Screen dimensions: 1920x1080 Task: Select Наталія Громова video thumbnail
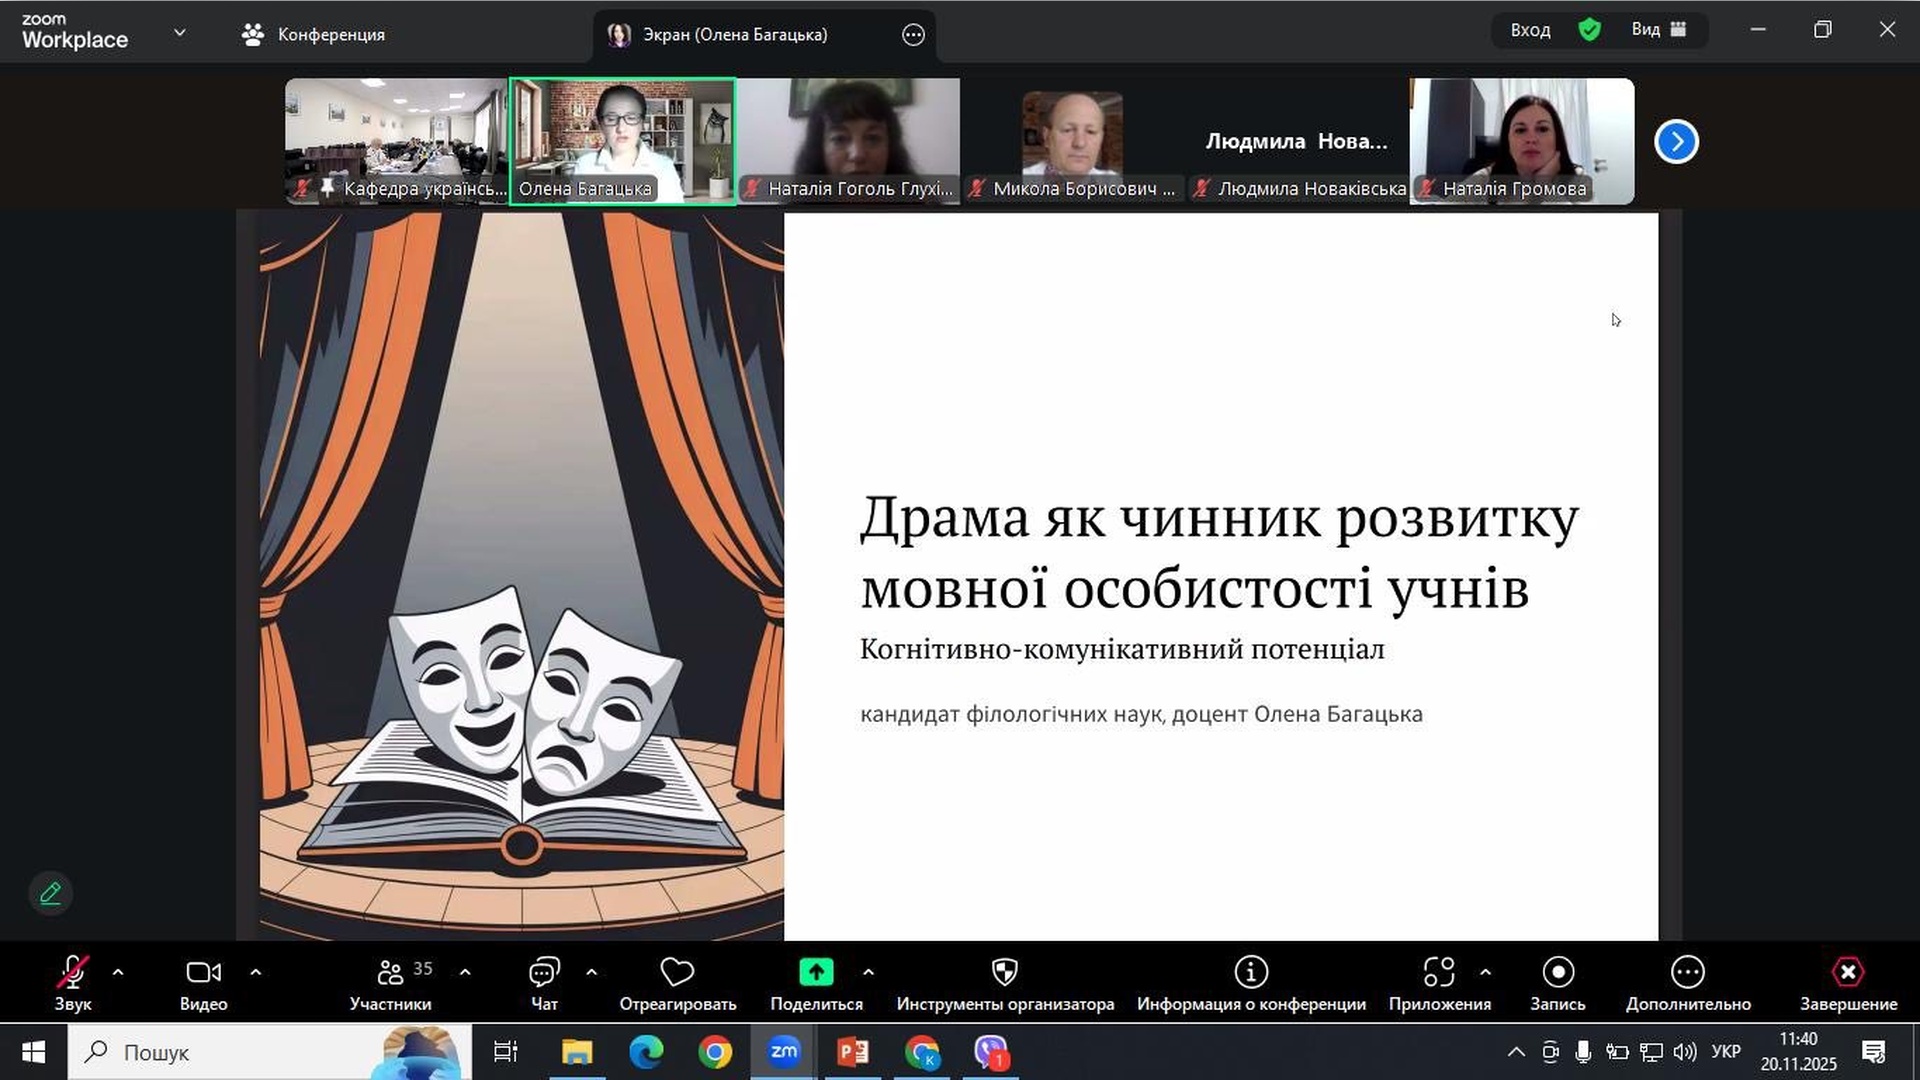pyautogui.click(x=1521, y=141)
